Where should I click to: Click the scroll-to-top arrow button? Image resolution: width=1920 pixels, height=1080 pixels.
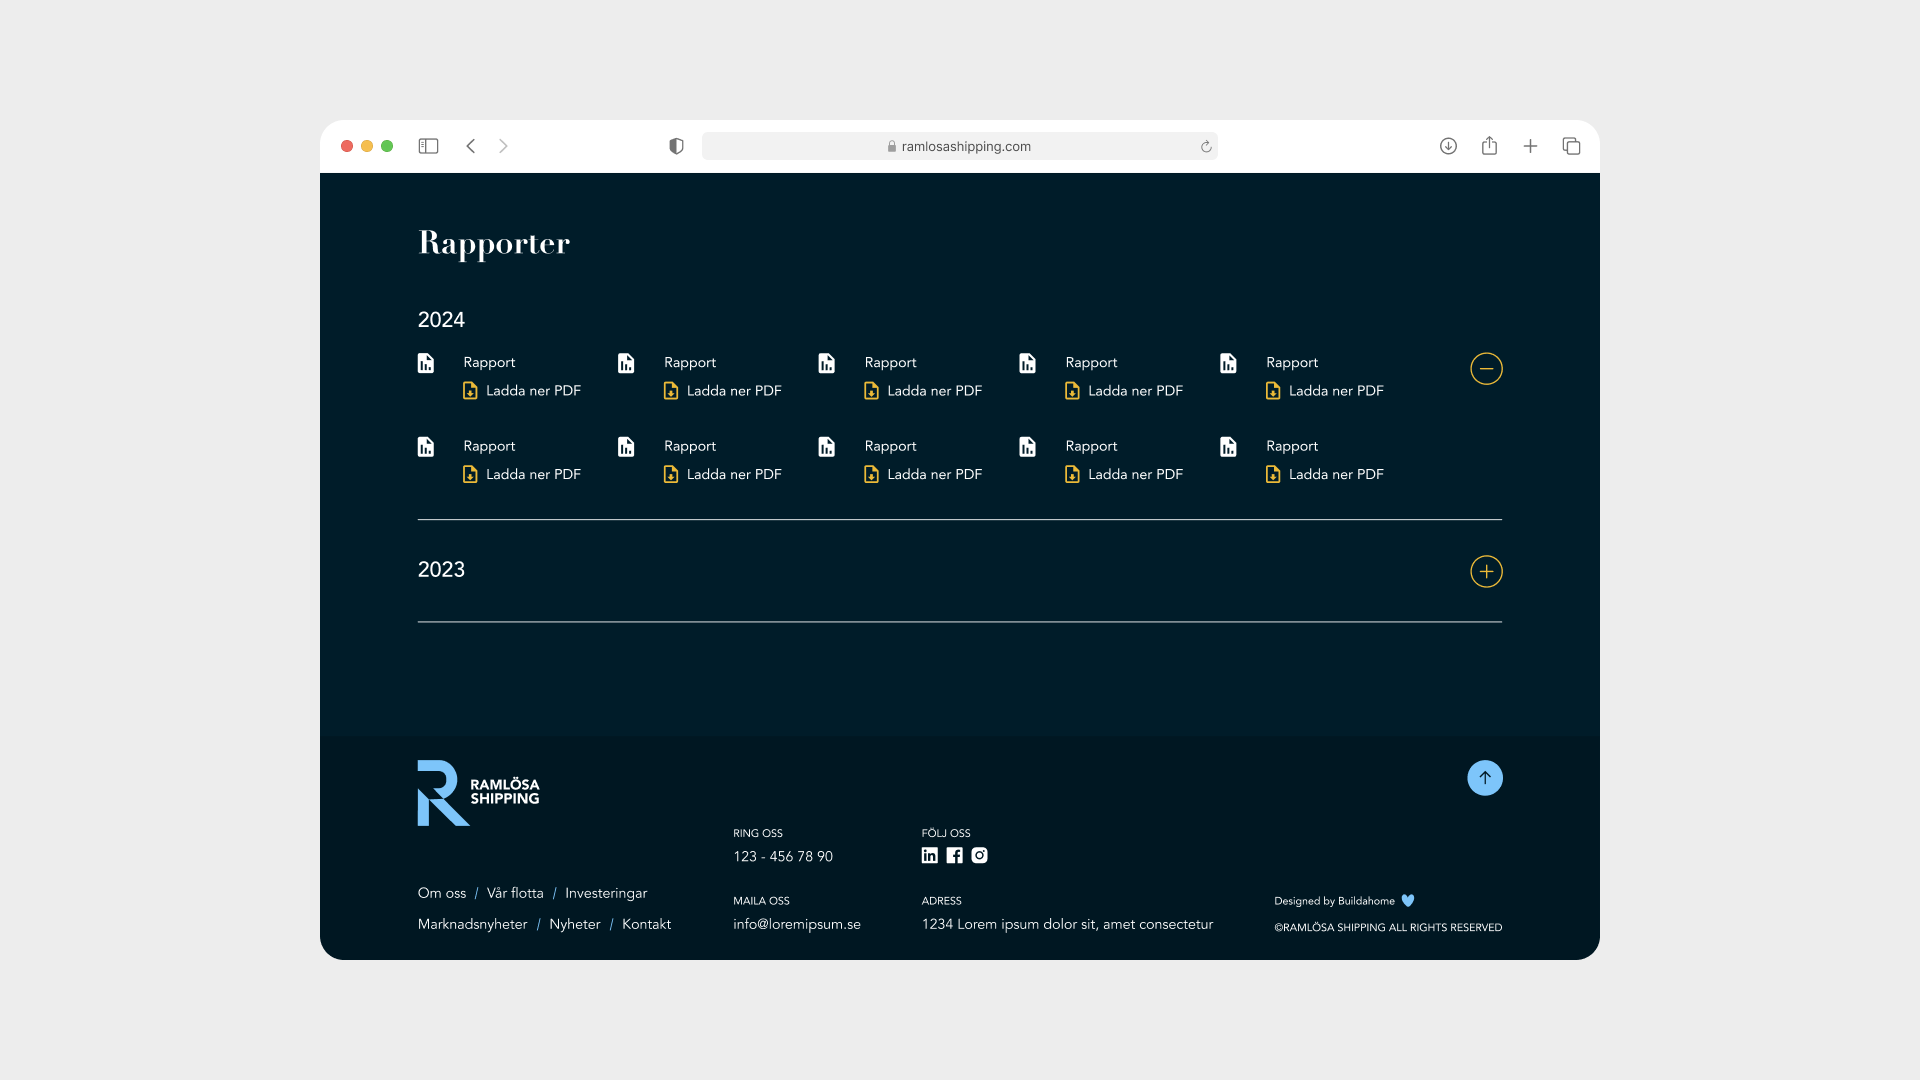(x=1484, y=778)
